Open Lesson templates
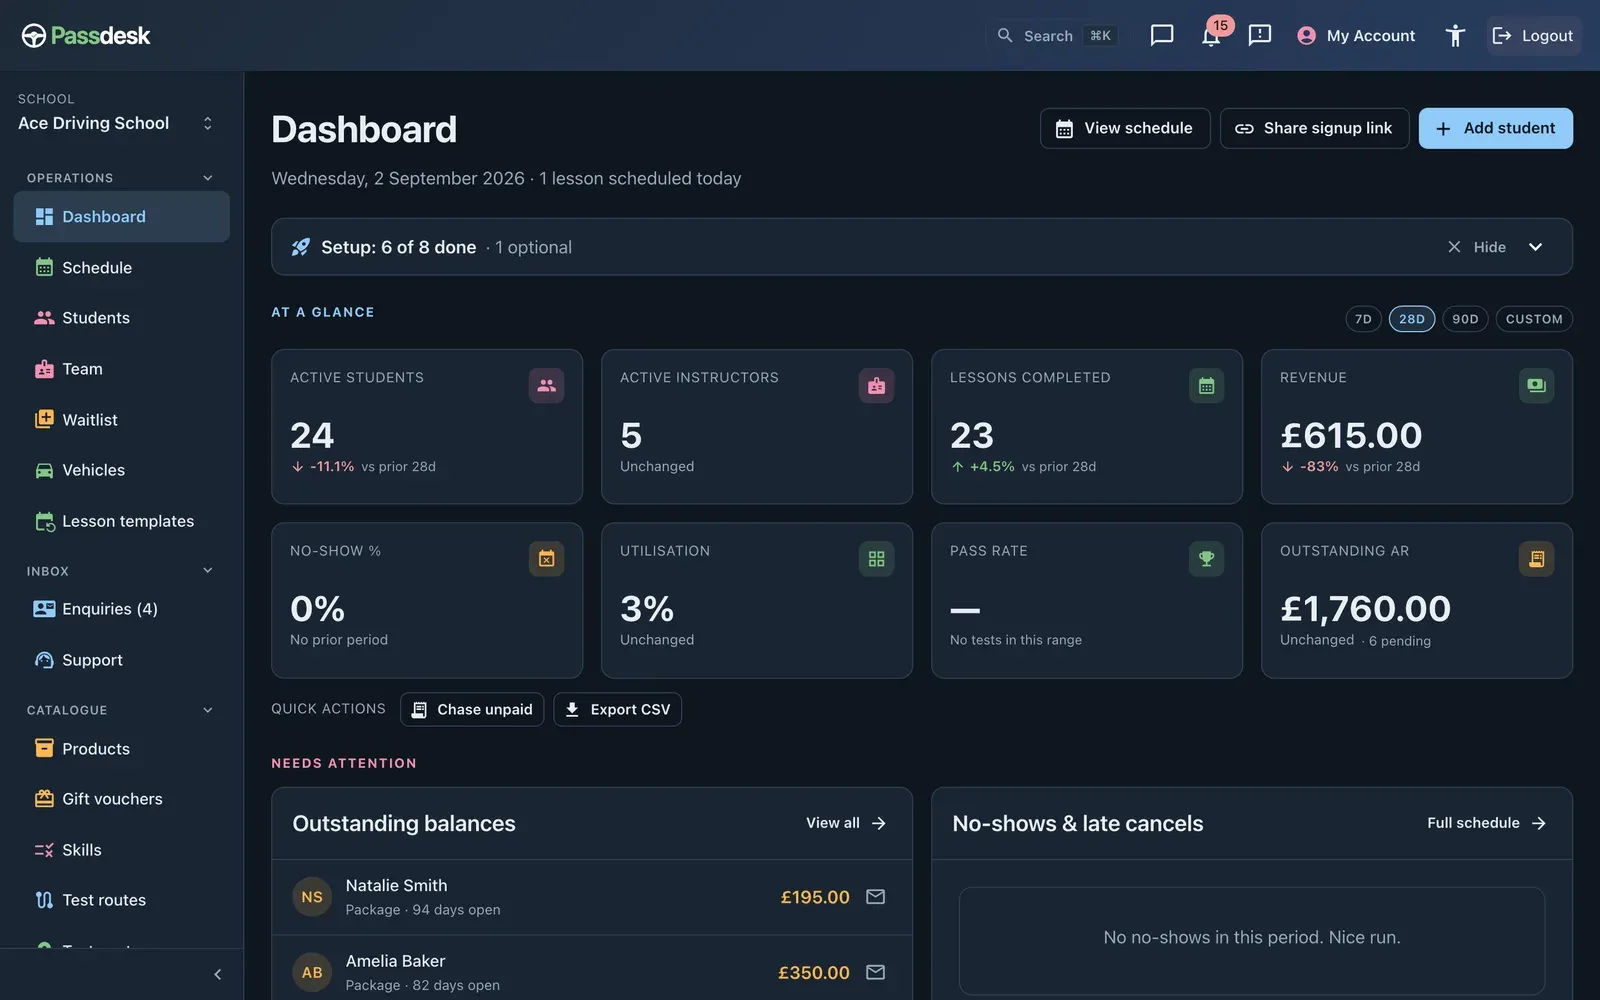 (121, 521)
